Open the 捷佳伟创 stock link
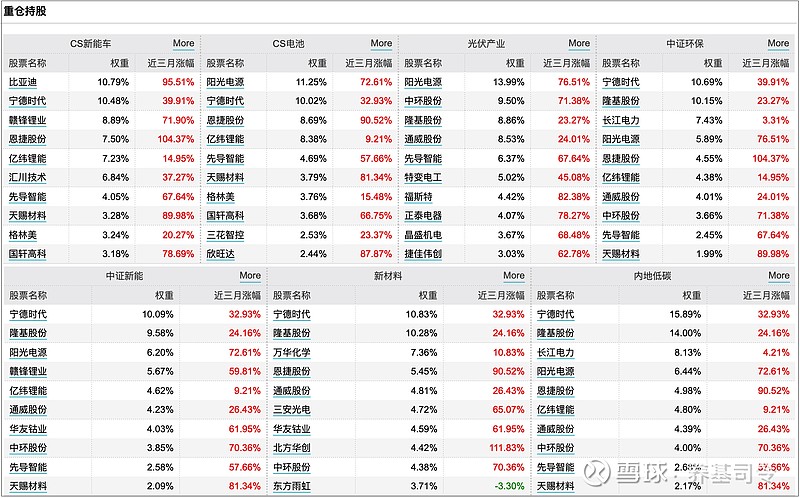Image resolution: width=800 pixels, height=498 pixels. click(x=423, y=254)
